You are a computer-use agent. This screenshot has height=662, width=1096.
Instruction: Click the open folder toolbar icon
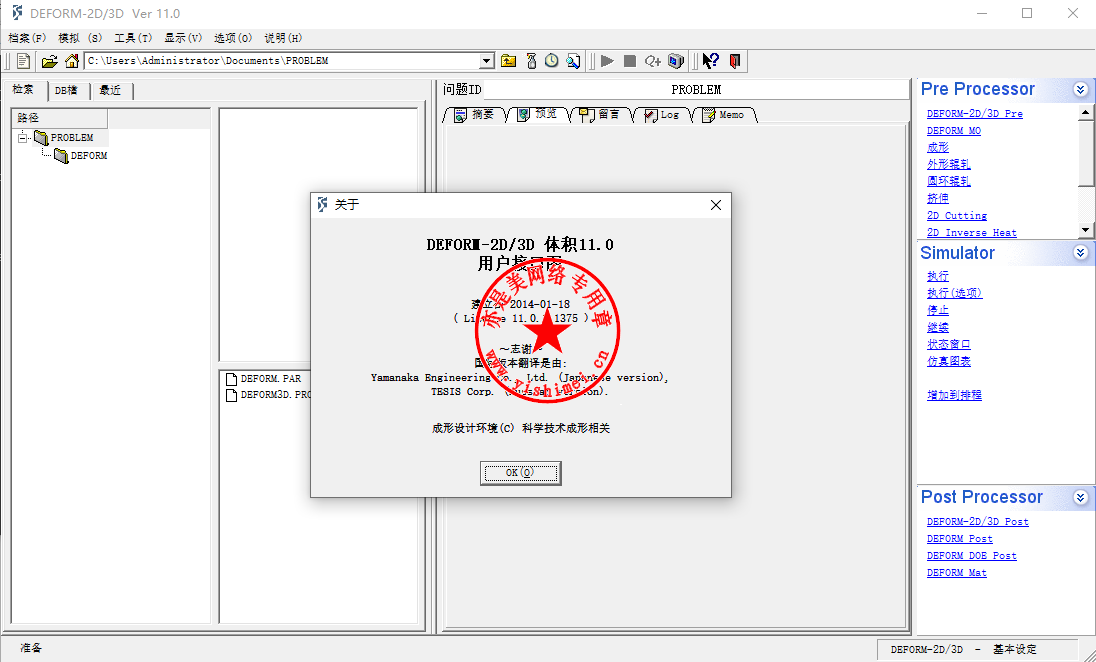(49, 61)
